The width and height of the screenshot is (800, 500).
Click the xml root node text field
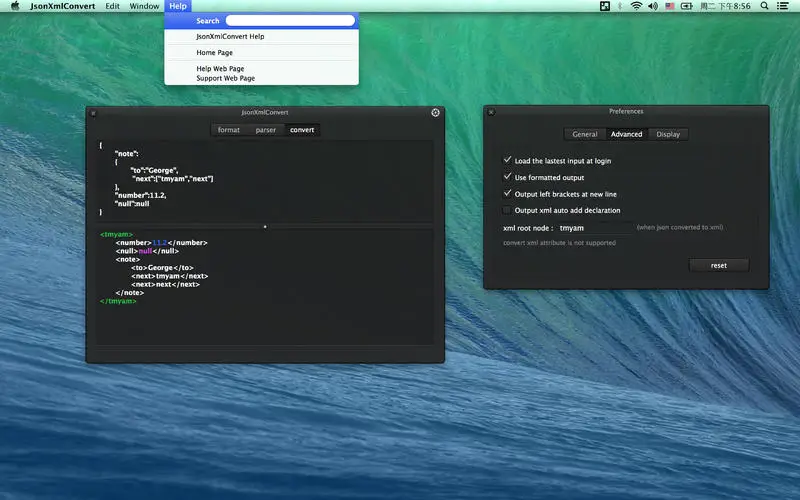(x=594, y=228)
